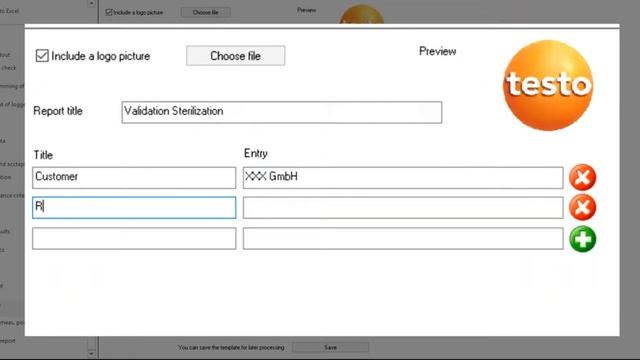Delete the second row starting with R
Image resolution: width=640 pixels, height=360 pixels.
582,207
